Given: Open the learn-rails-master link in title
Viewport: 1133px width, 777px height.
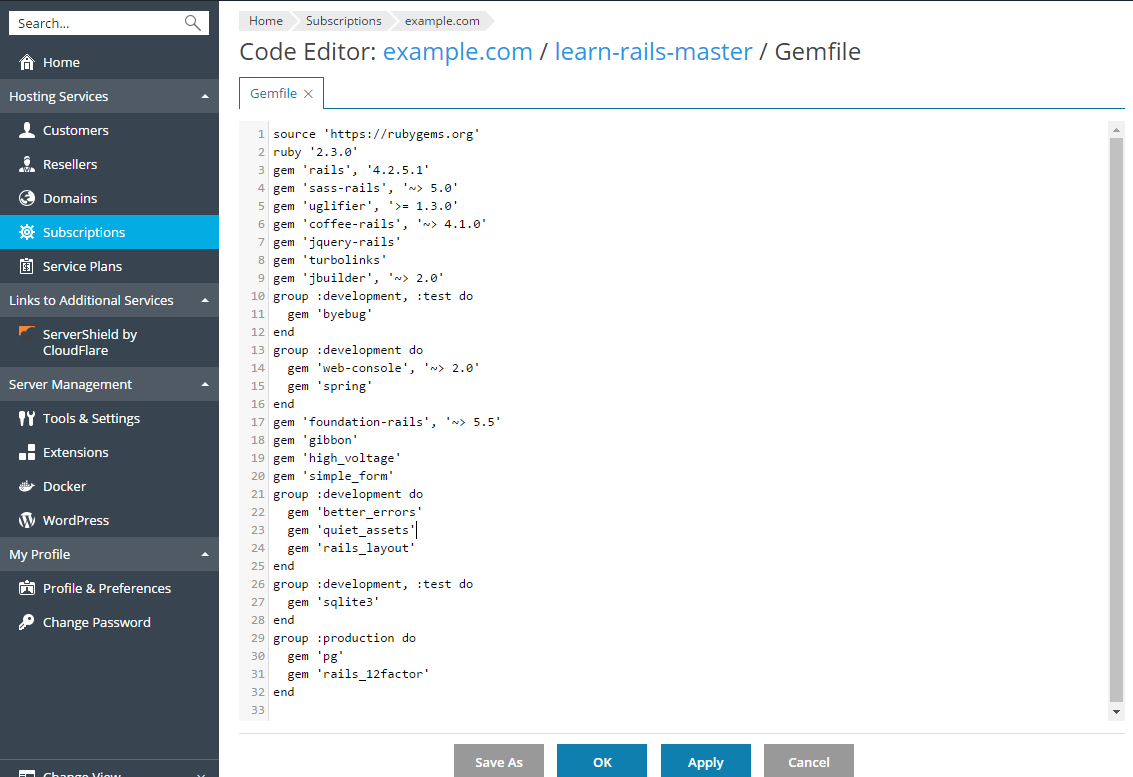Looking at the screenshot, I should [653, 52].
